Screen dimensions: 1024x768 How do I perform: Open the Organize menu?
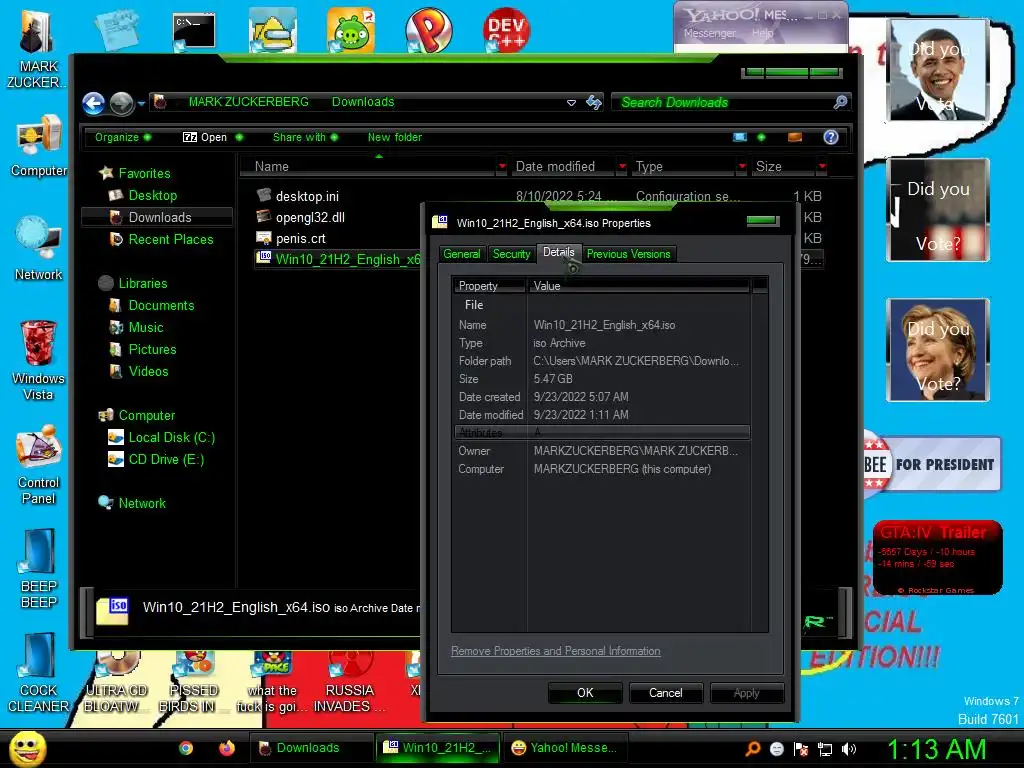point(123,137)
